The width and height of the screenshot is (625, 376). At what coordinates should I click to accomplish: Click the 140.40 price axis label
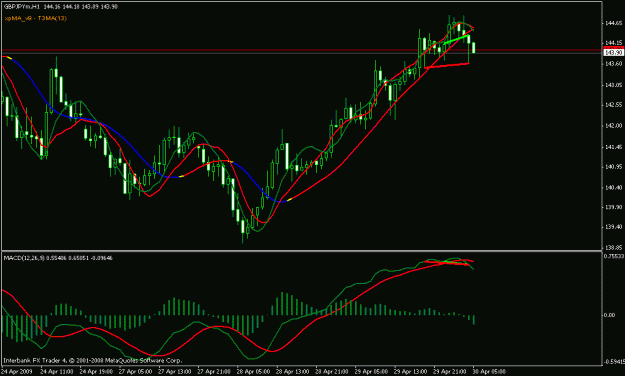pos(613,187)
